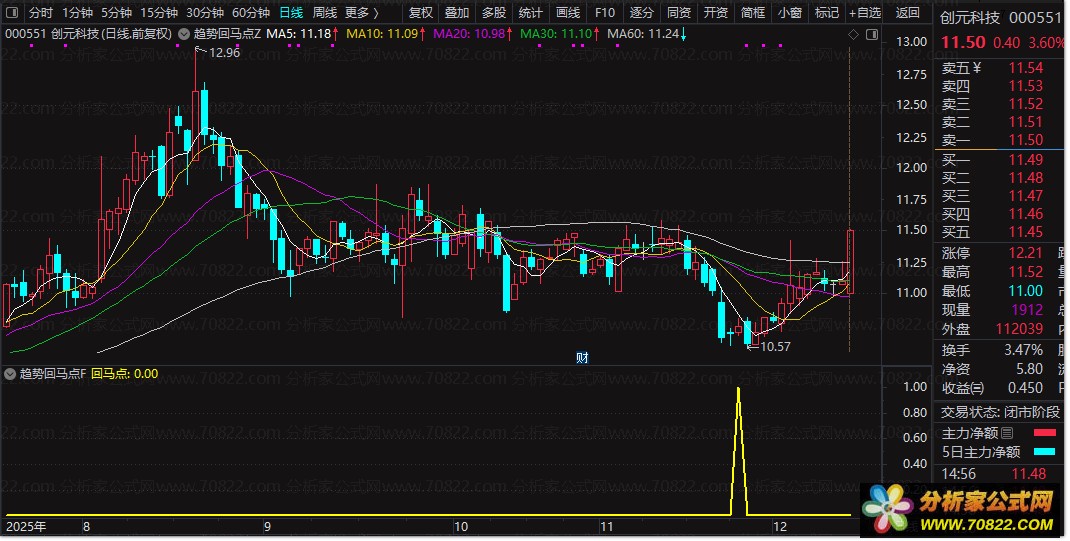
Task: Select the 买五 11.45 order row
Action: click(x=999, y=232)
